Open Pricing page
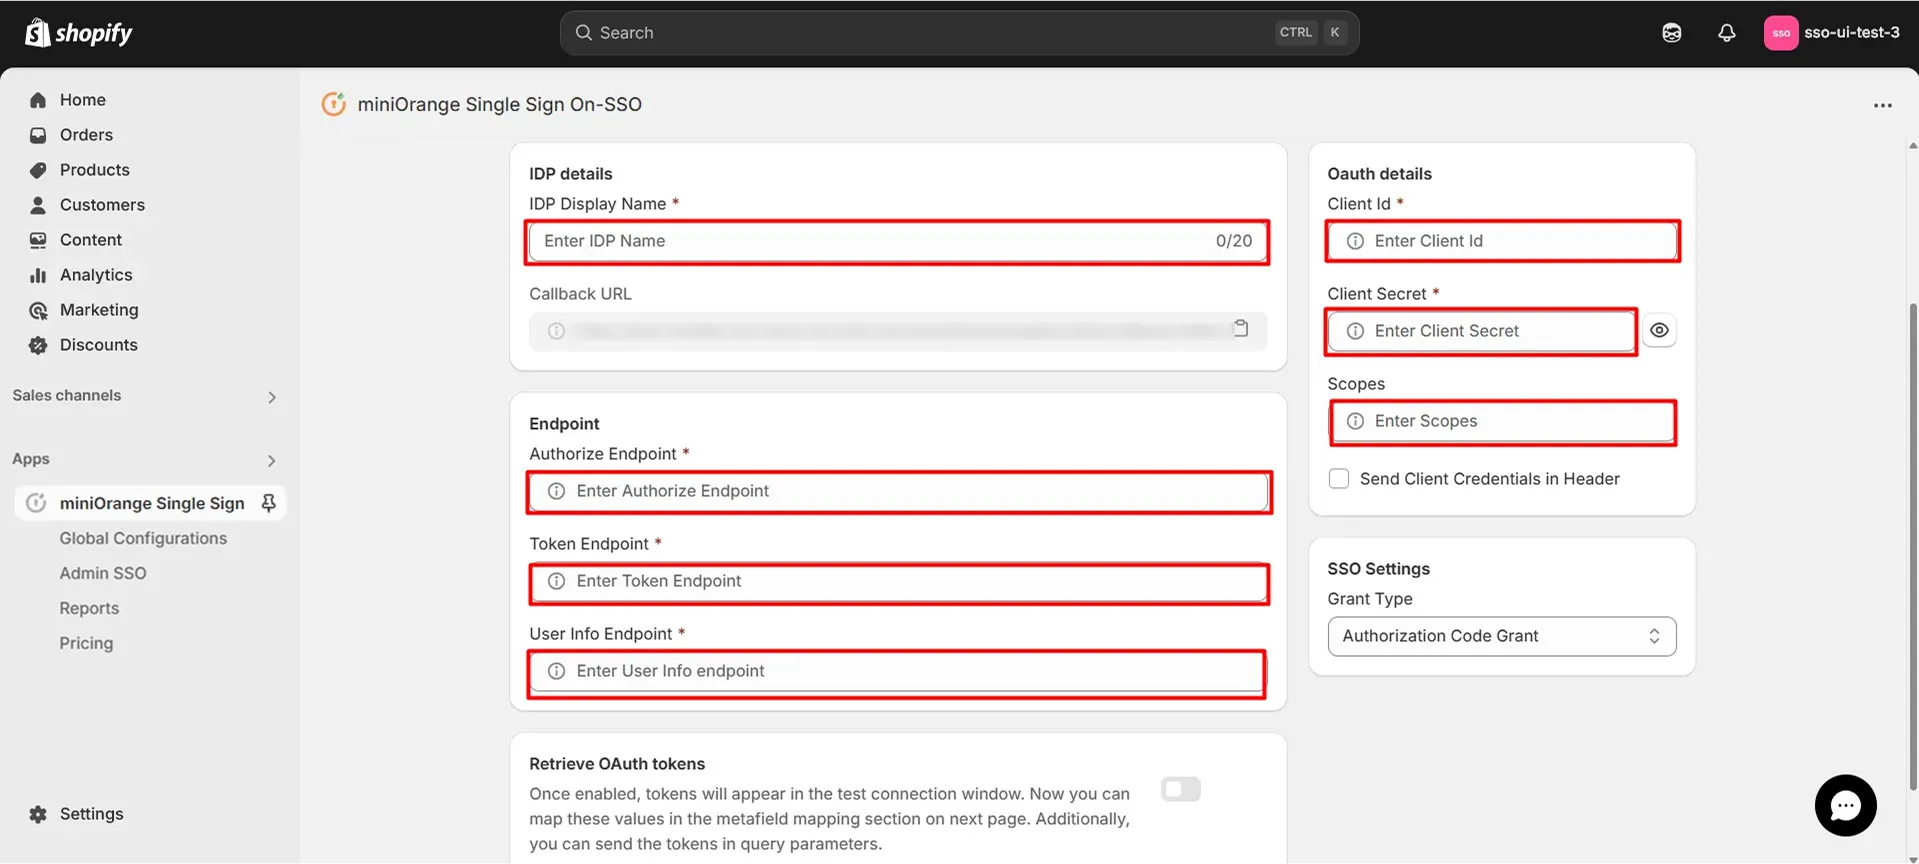The height and width of the screenshot is (864, 1919). (x=86, y=643)
